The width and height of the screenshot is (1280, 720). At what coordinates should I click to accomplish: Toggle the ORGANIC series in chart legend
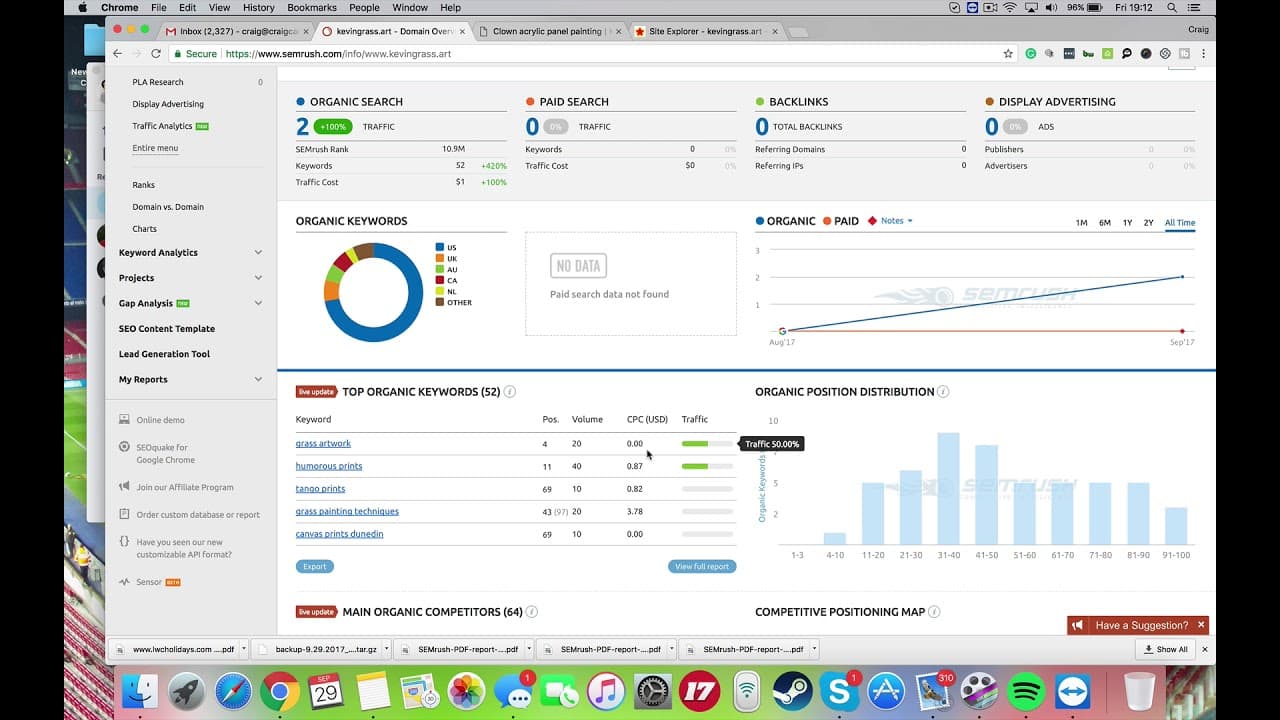coord(786,221)
